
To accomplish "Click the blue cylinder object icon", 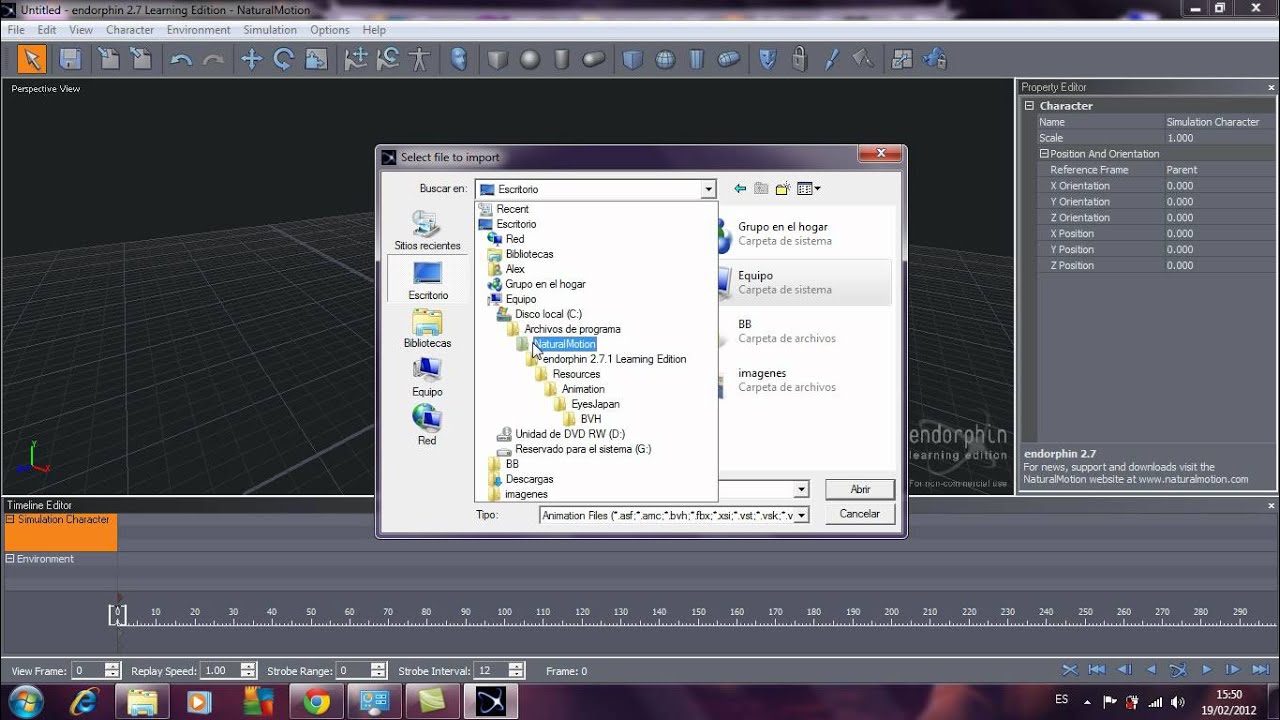I will 697,60.
